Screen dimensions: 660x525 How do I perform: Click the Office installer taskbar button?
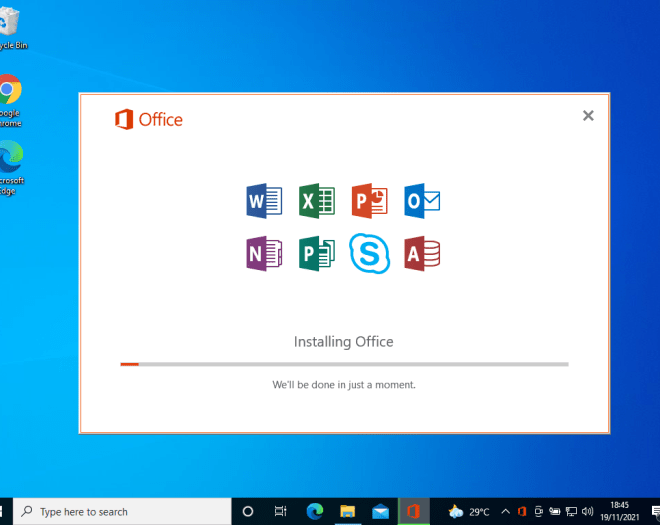(413, 512)
